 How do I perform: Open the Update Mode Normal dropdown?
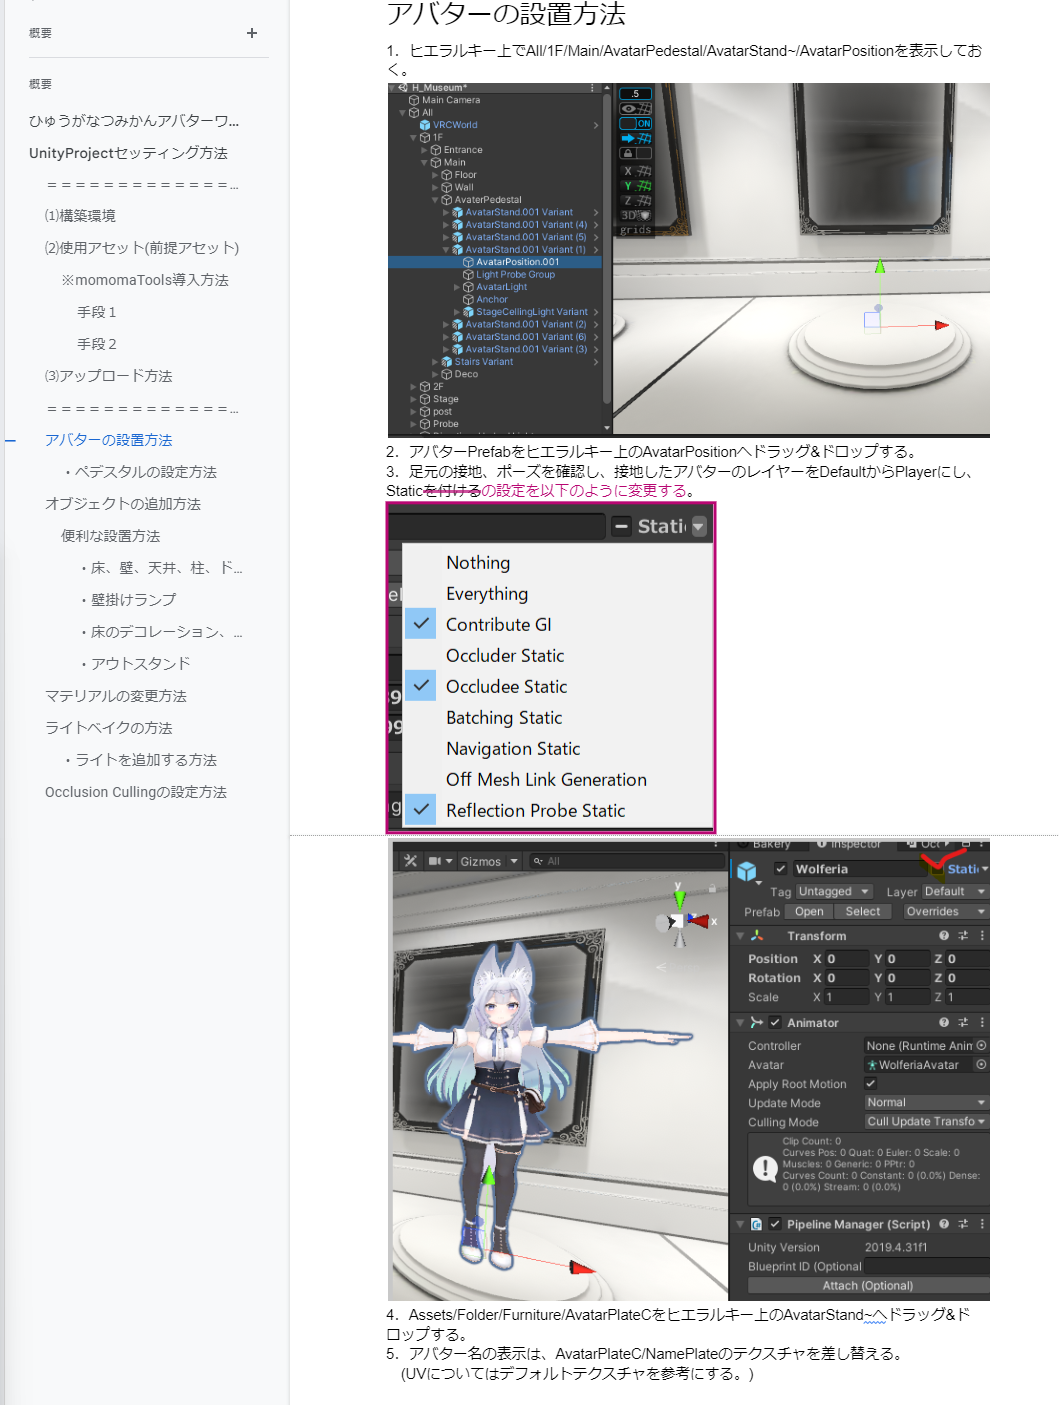[926, 1102]
